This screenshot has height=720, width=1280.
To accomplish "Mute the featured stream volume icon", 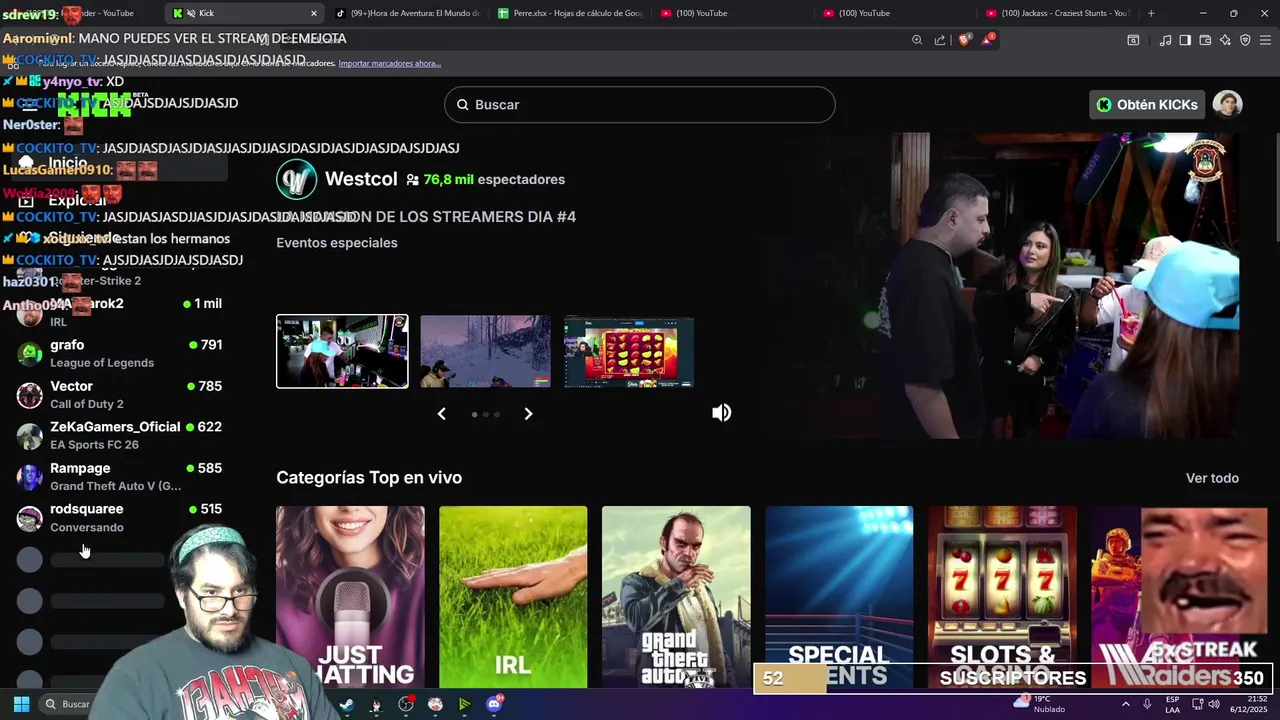I will (x=721, y=413).
